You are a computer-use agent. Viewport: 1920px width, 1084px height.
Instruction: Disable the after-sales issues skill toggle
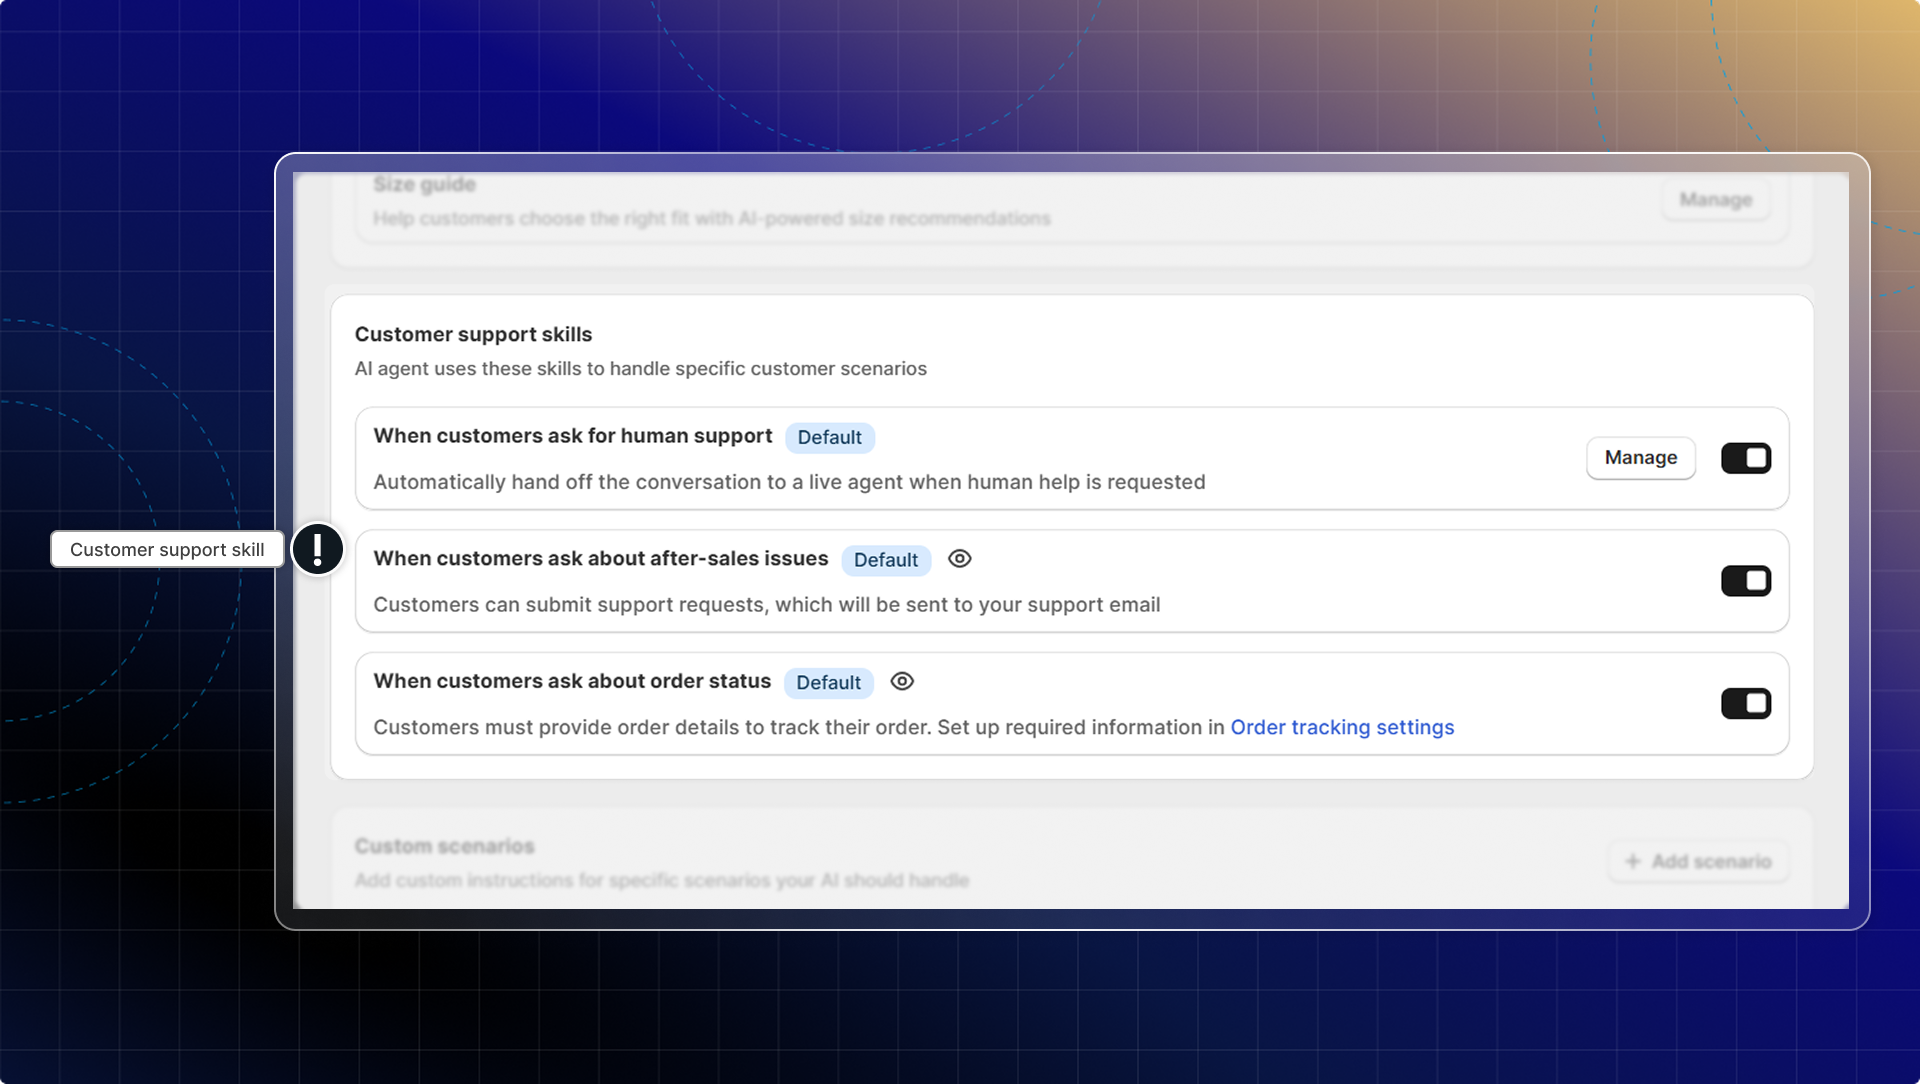coord(1745,581)
